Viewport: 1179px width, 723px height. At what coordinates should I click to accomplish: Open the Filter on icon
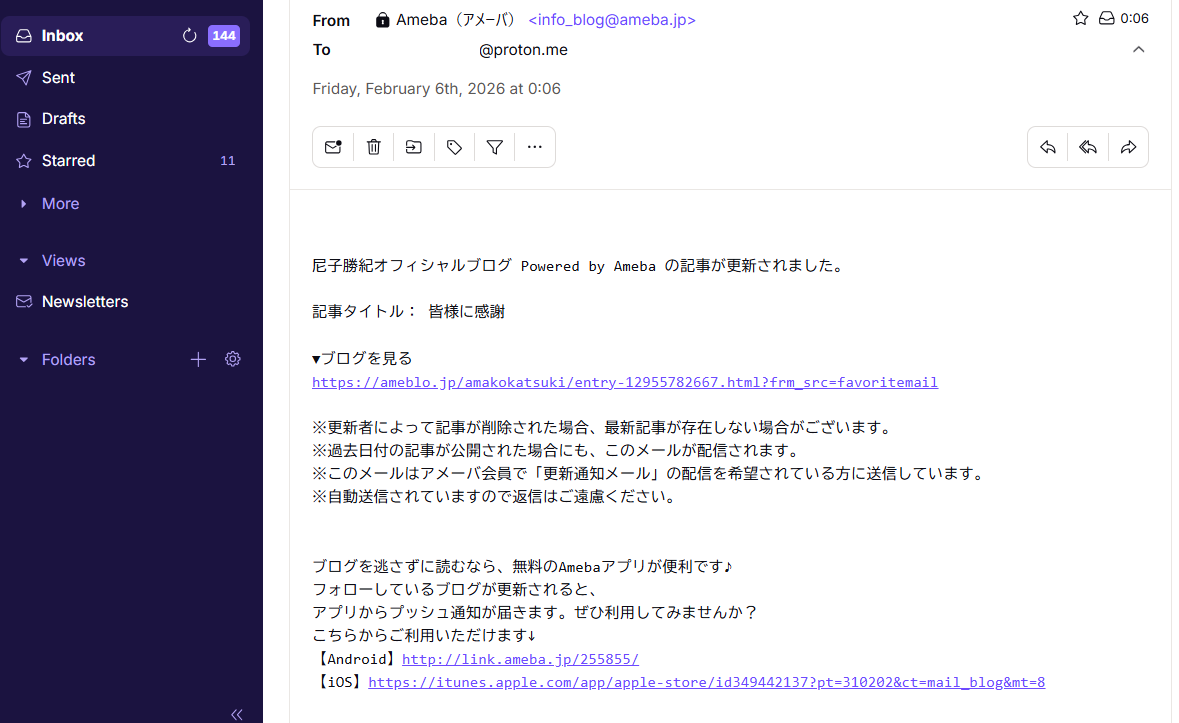(x=494, y=147)
